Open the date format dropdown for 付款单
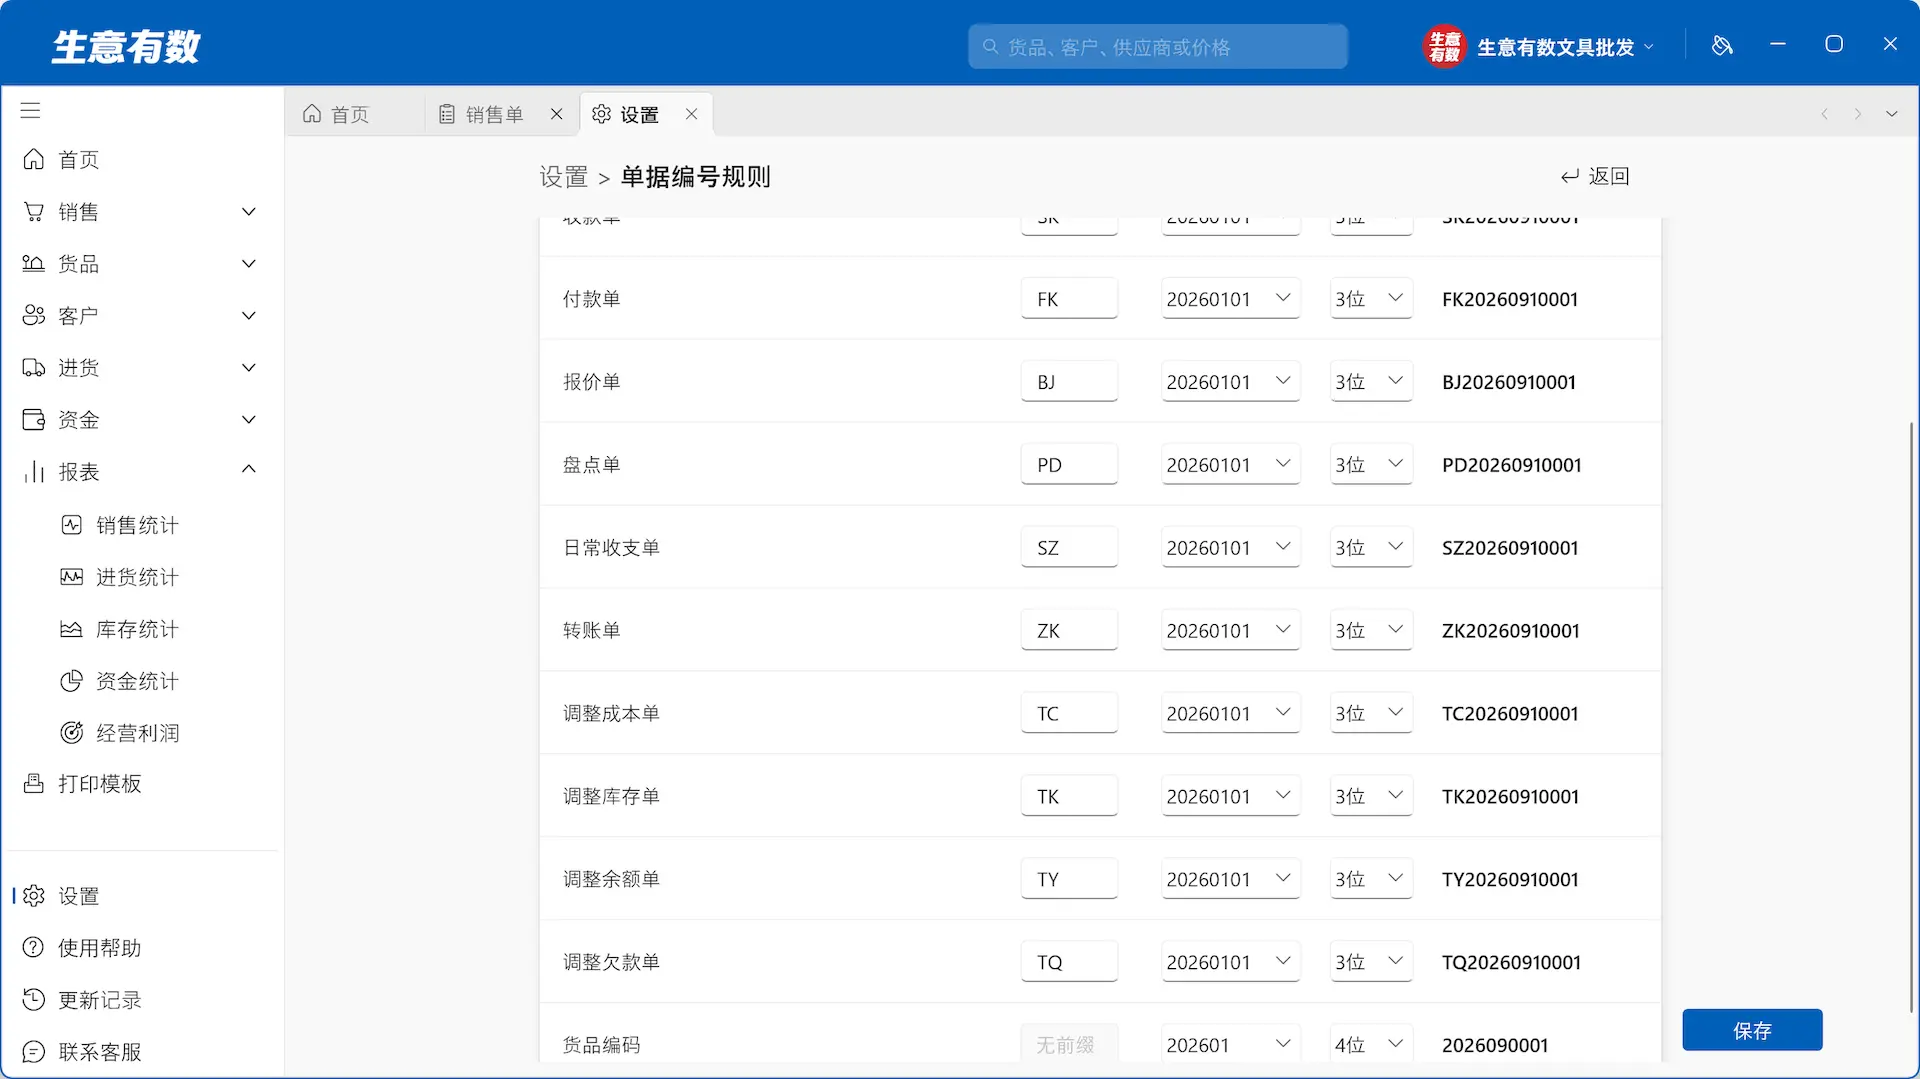1920x1079 pixels. click(x=1230, y=299)
